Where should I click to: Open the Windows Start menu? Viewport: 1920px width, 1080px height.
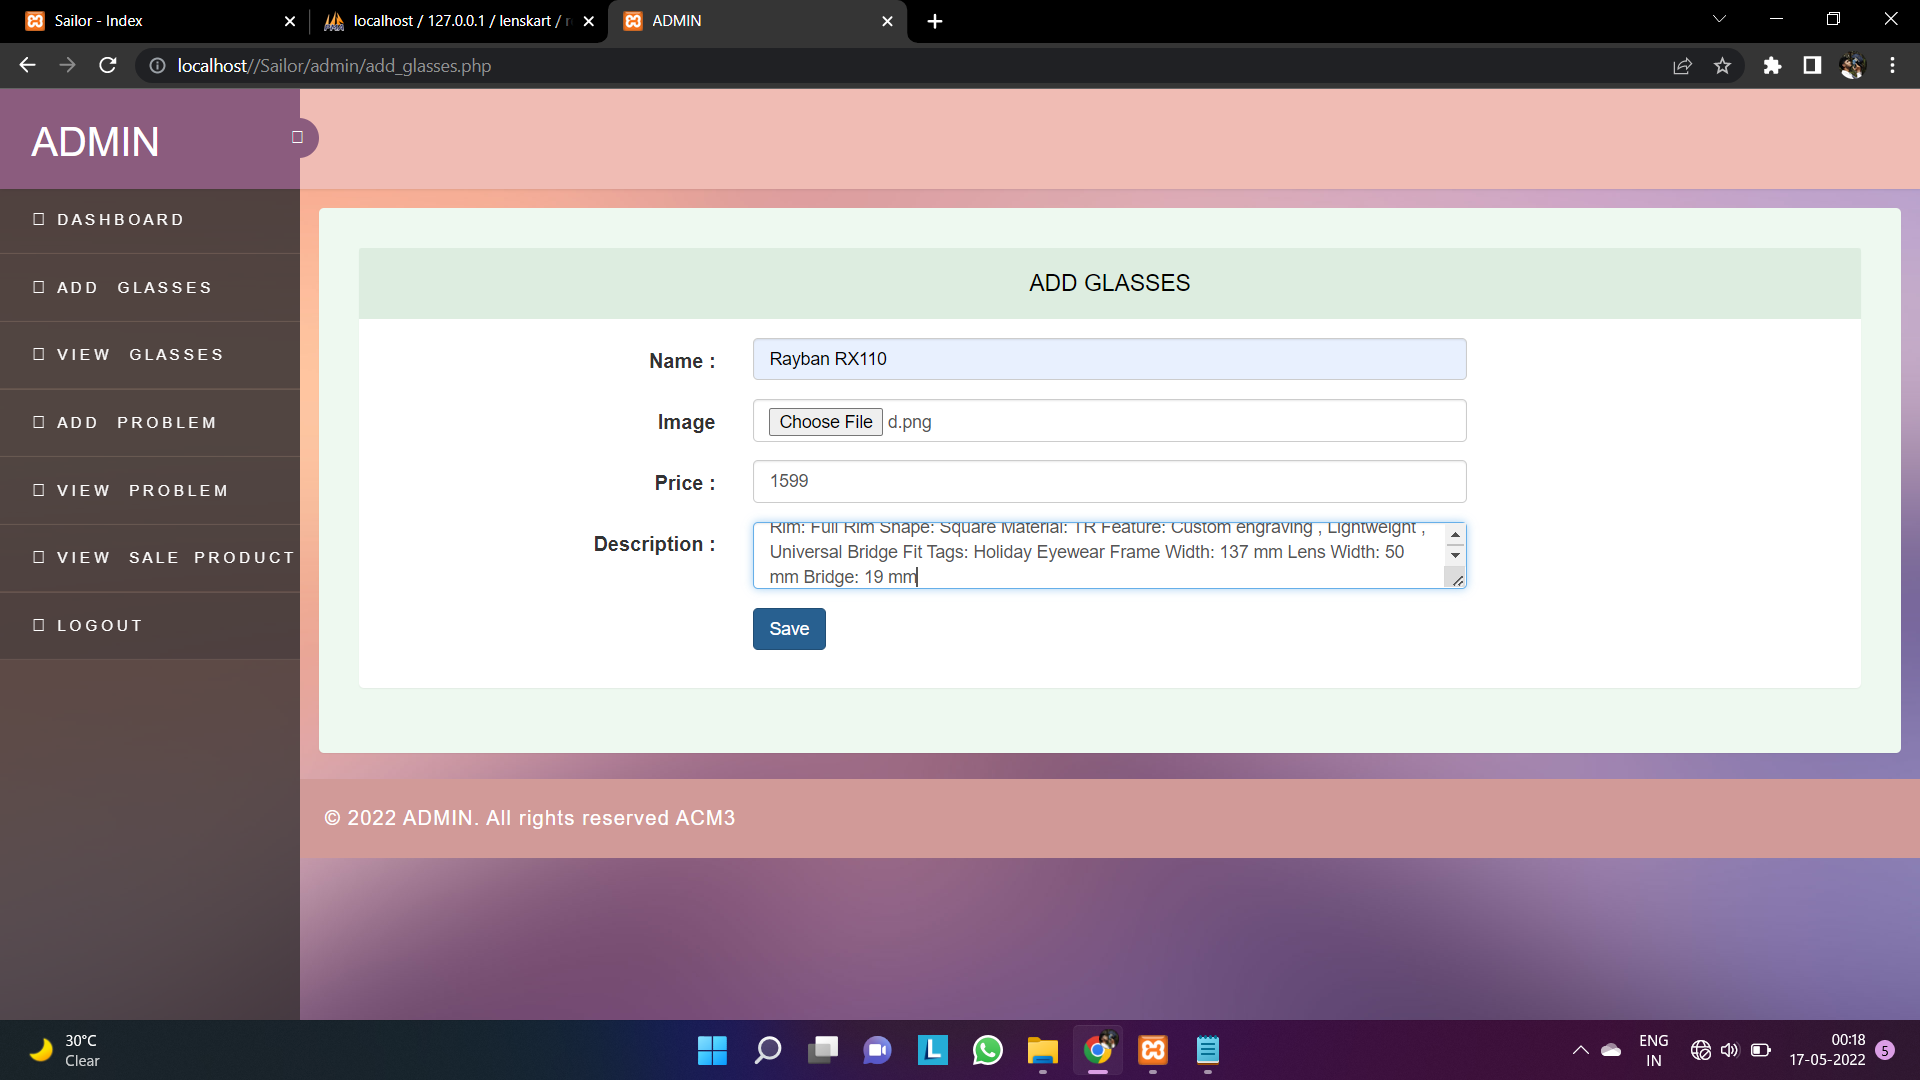coord(712,1050)
